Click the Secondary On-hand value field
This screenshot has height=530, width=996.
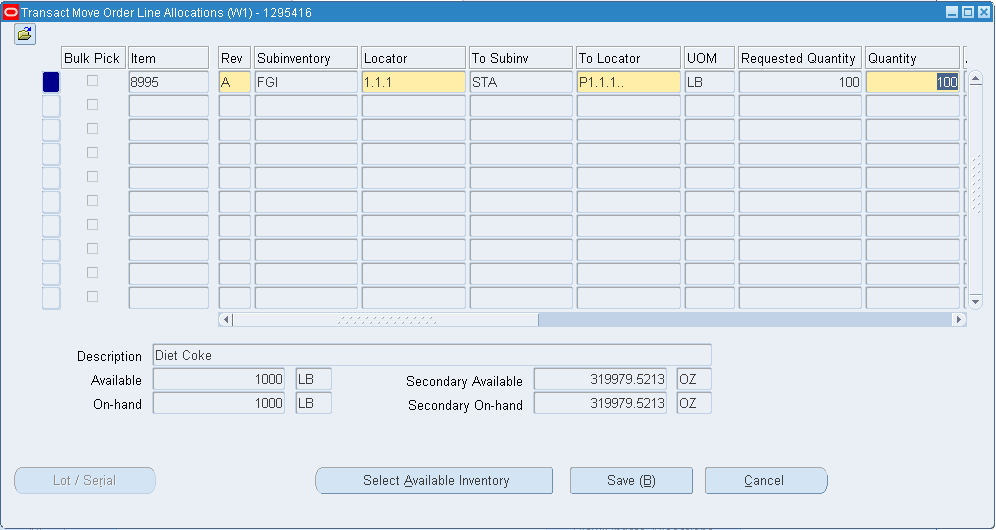[600, 403]
